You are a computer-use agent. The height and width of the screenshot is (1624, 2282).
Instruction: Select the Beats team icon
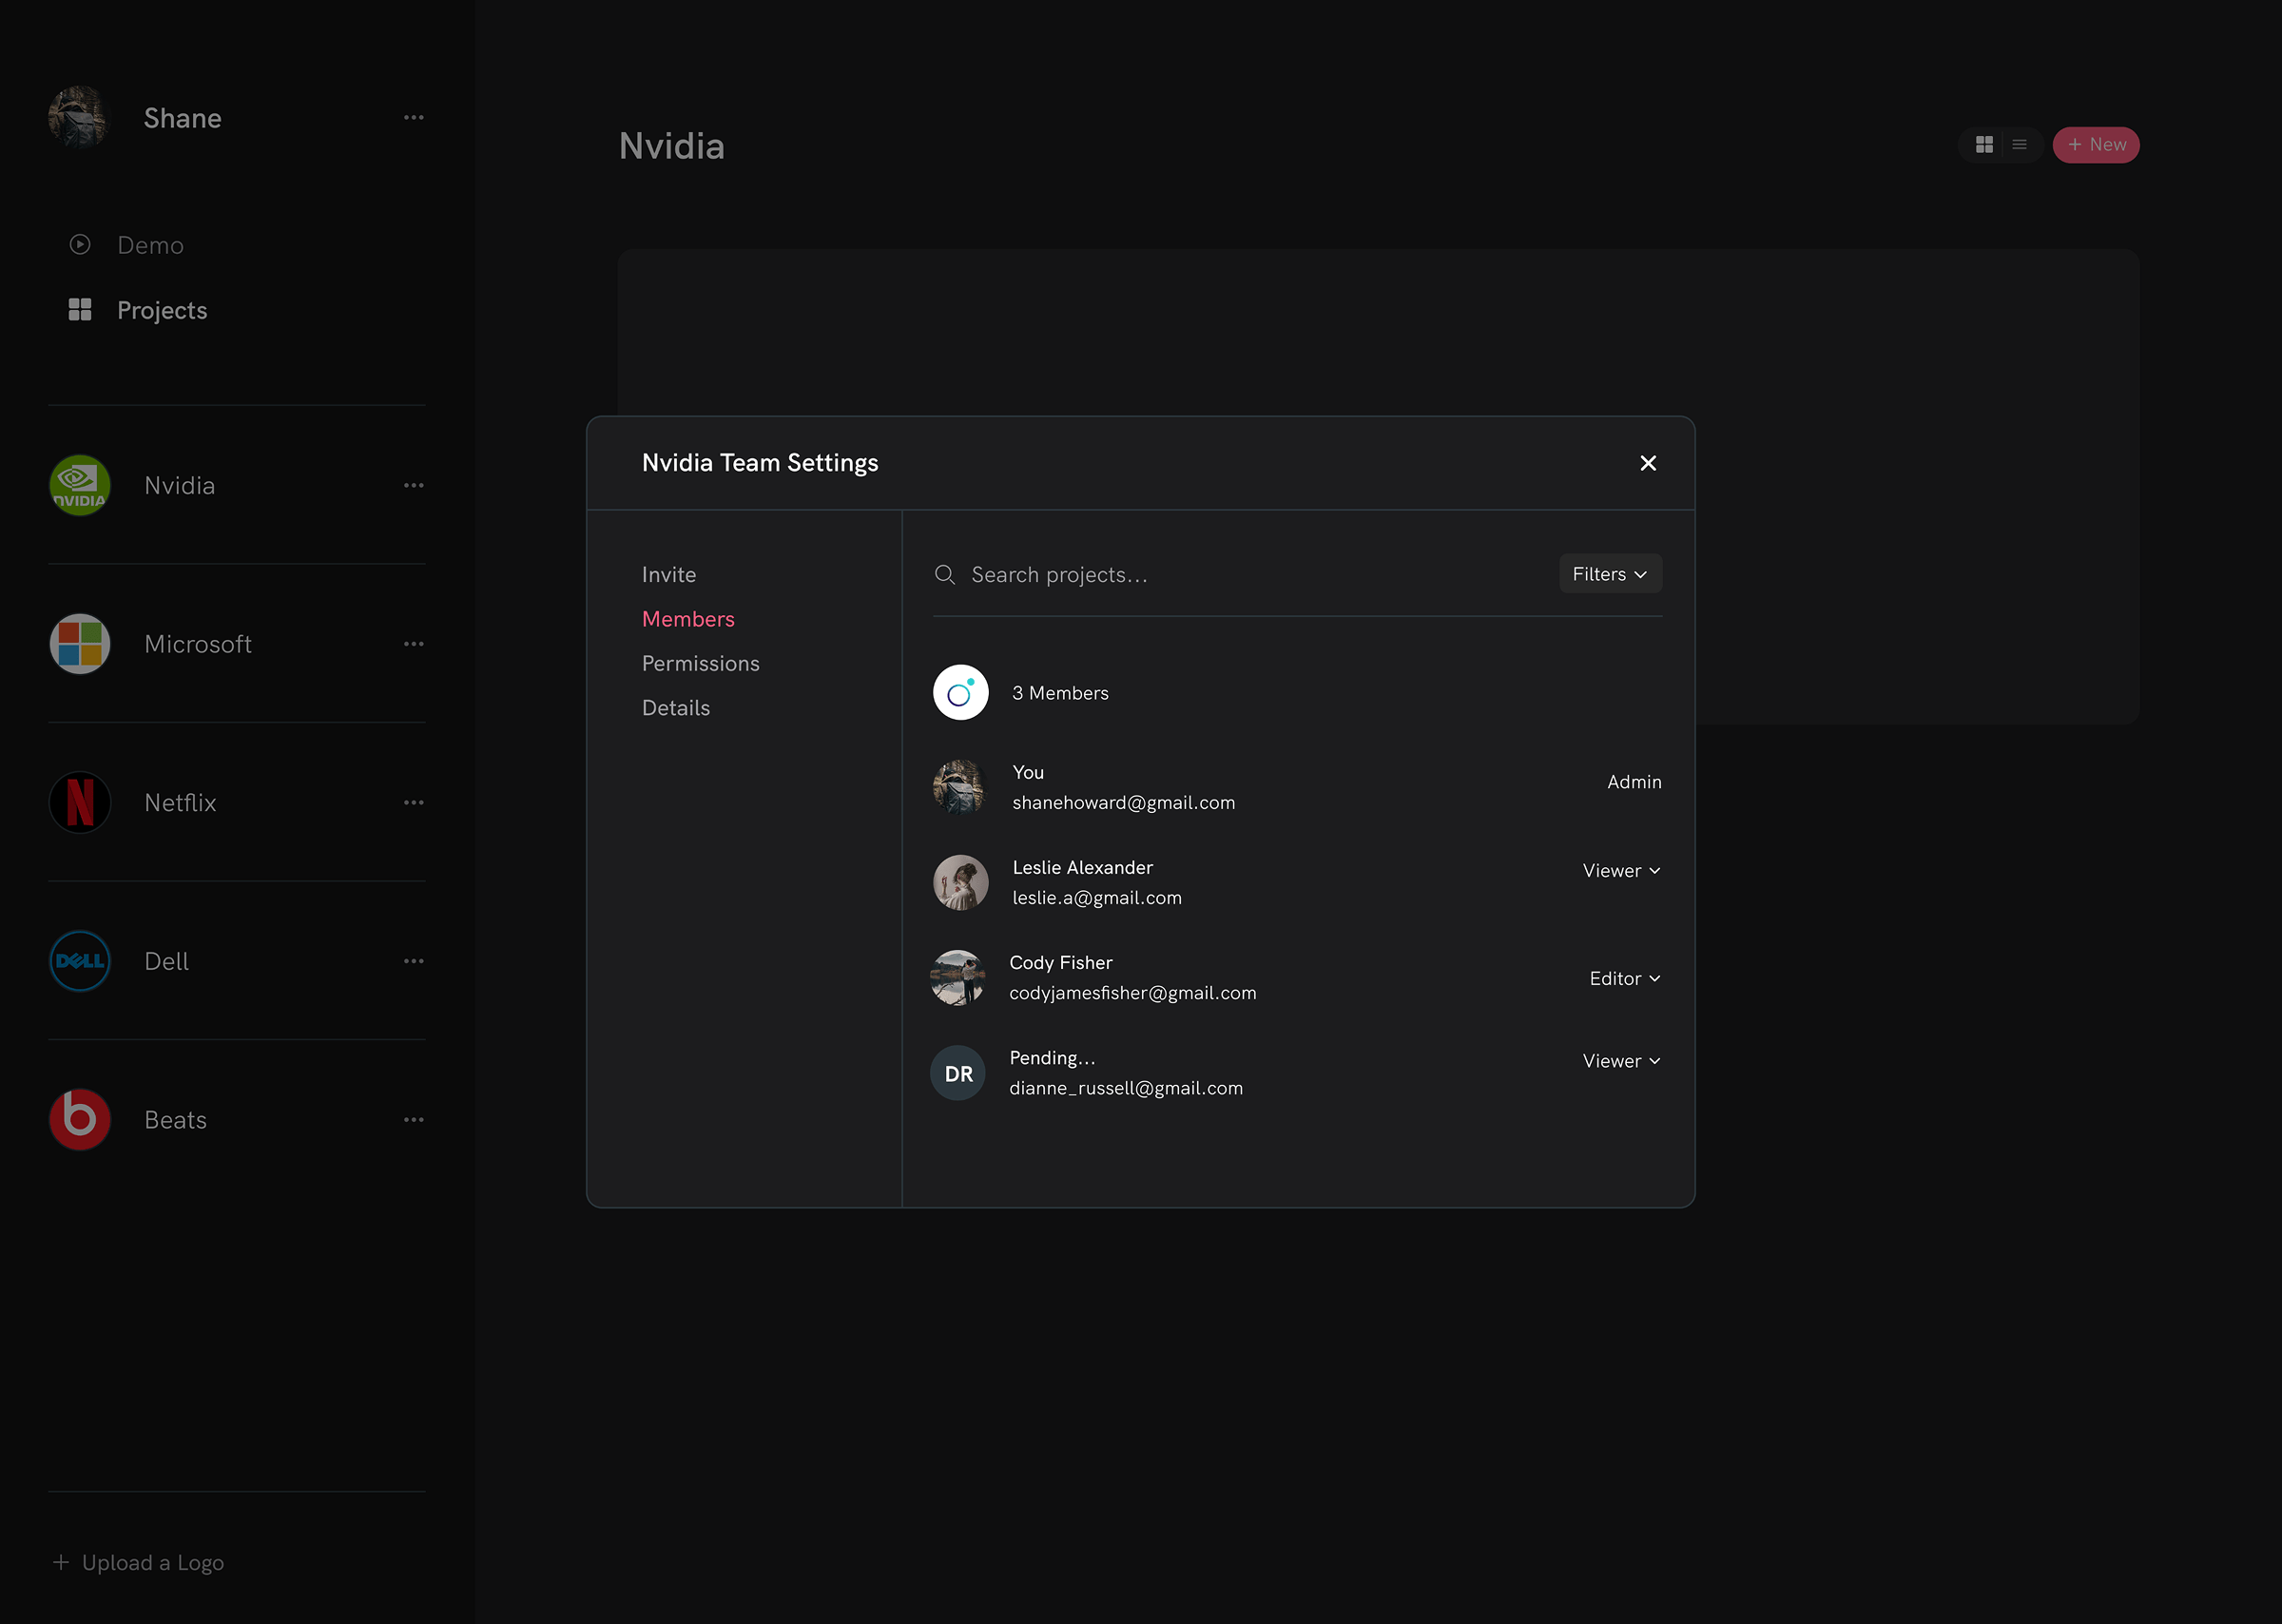click(x=79, y=1119)
